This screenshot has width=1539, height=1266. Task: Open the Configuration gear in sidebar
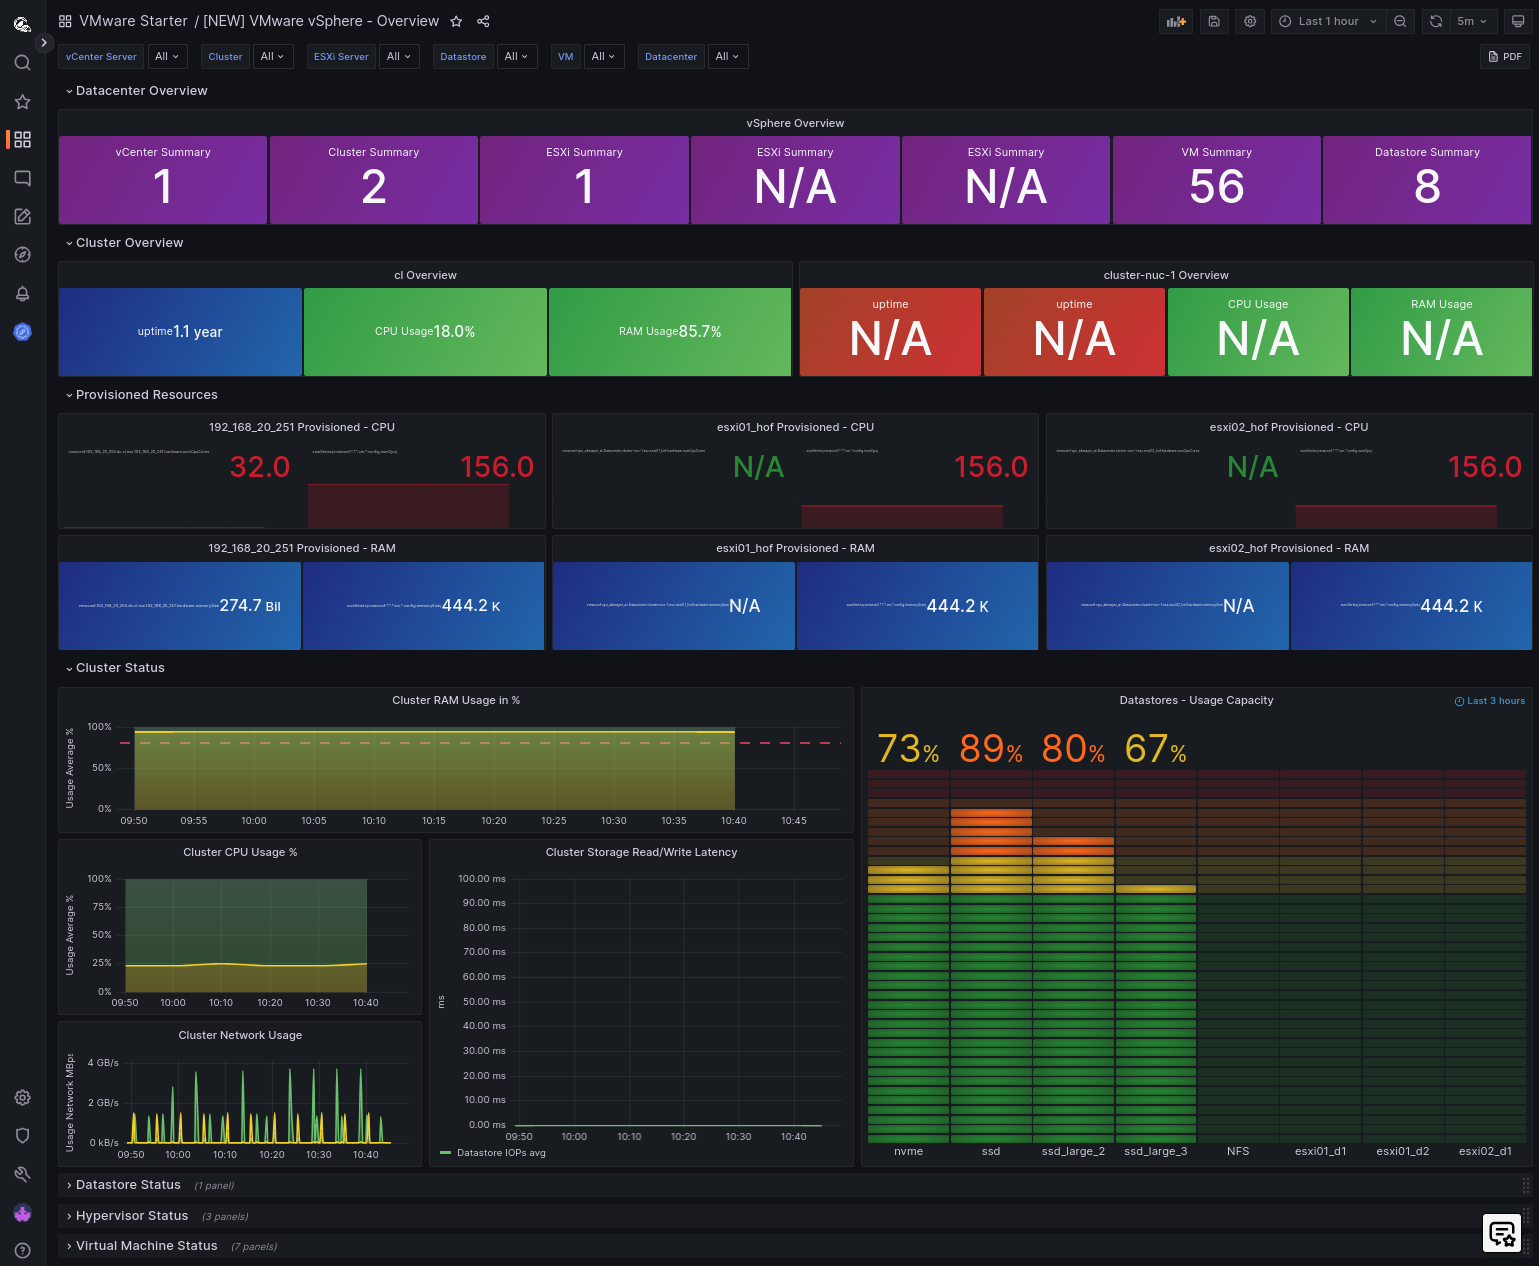pos(22,1097)
